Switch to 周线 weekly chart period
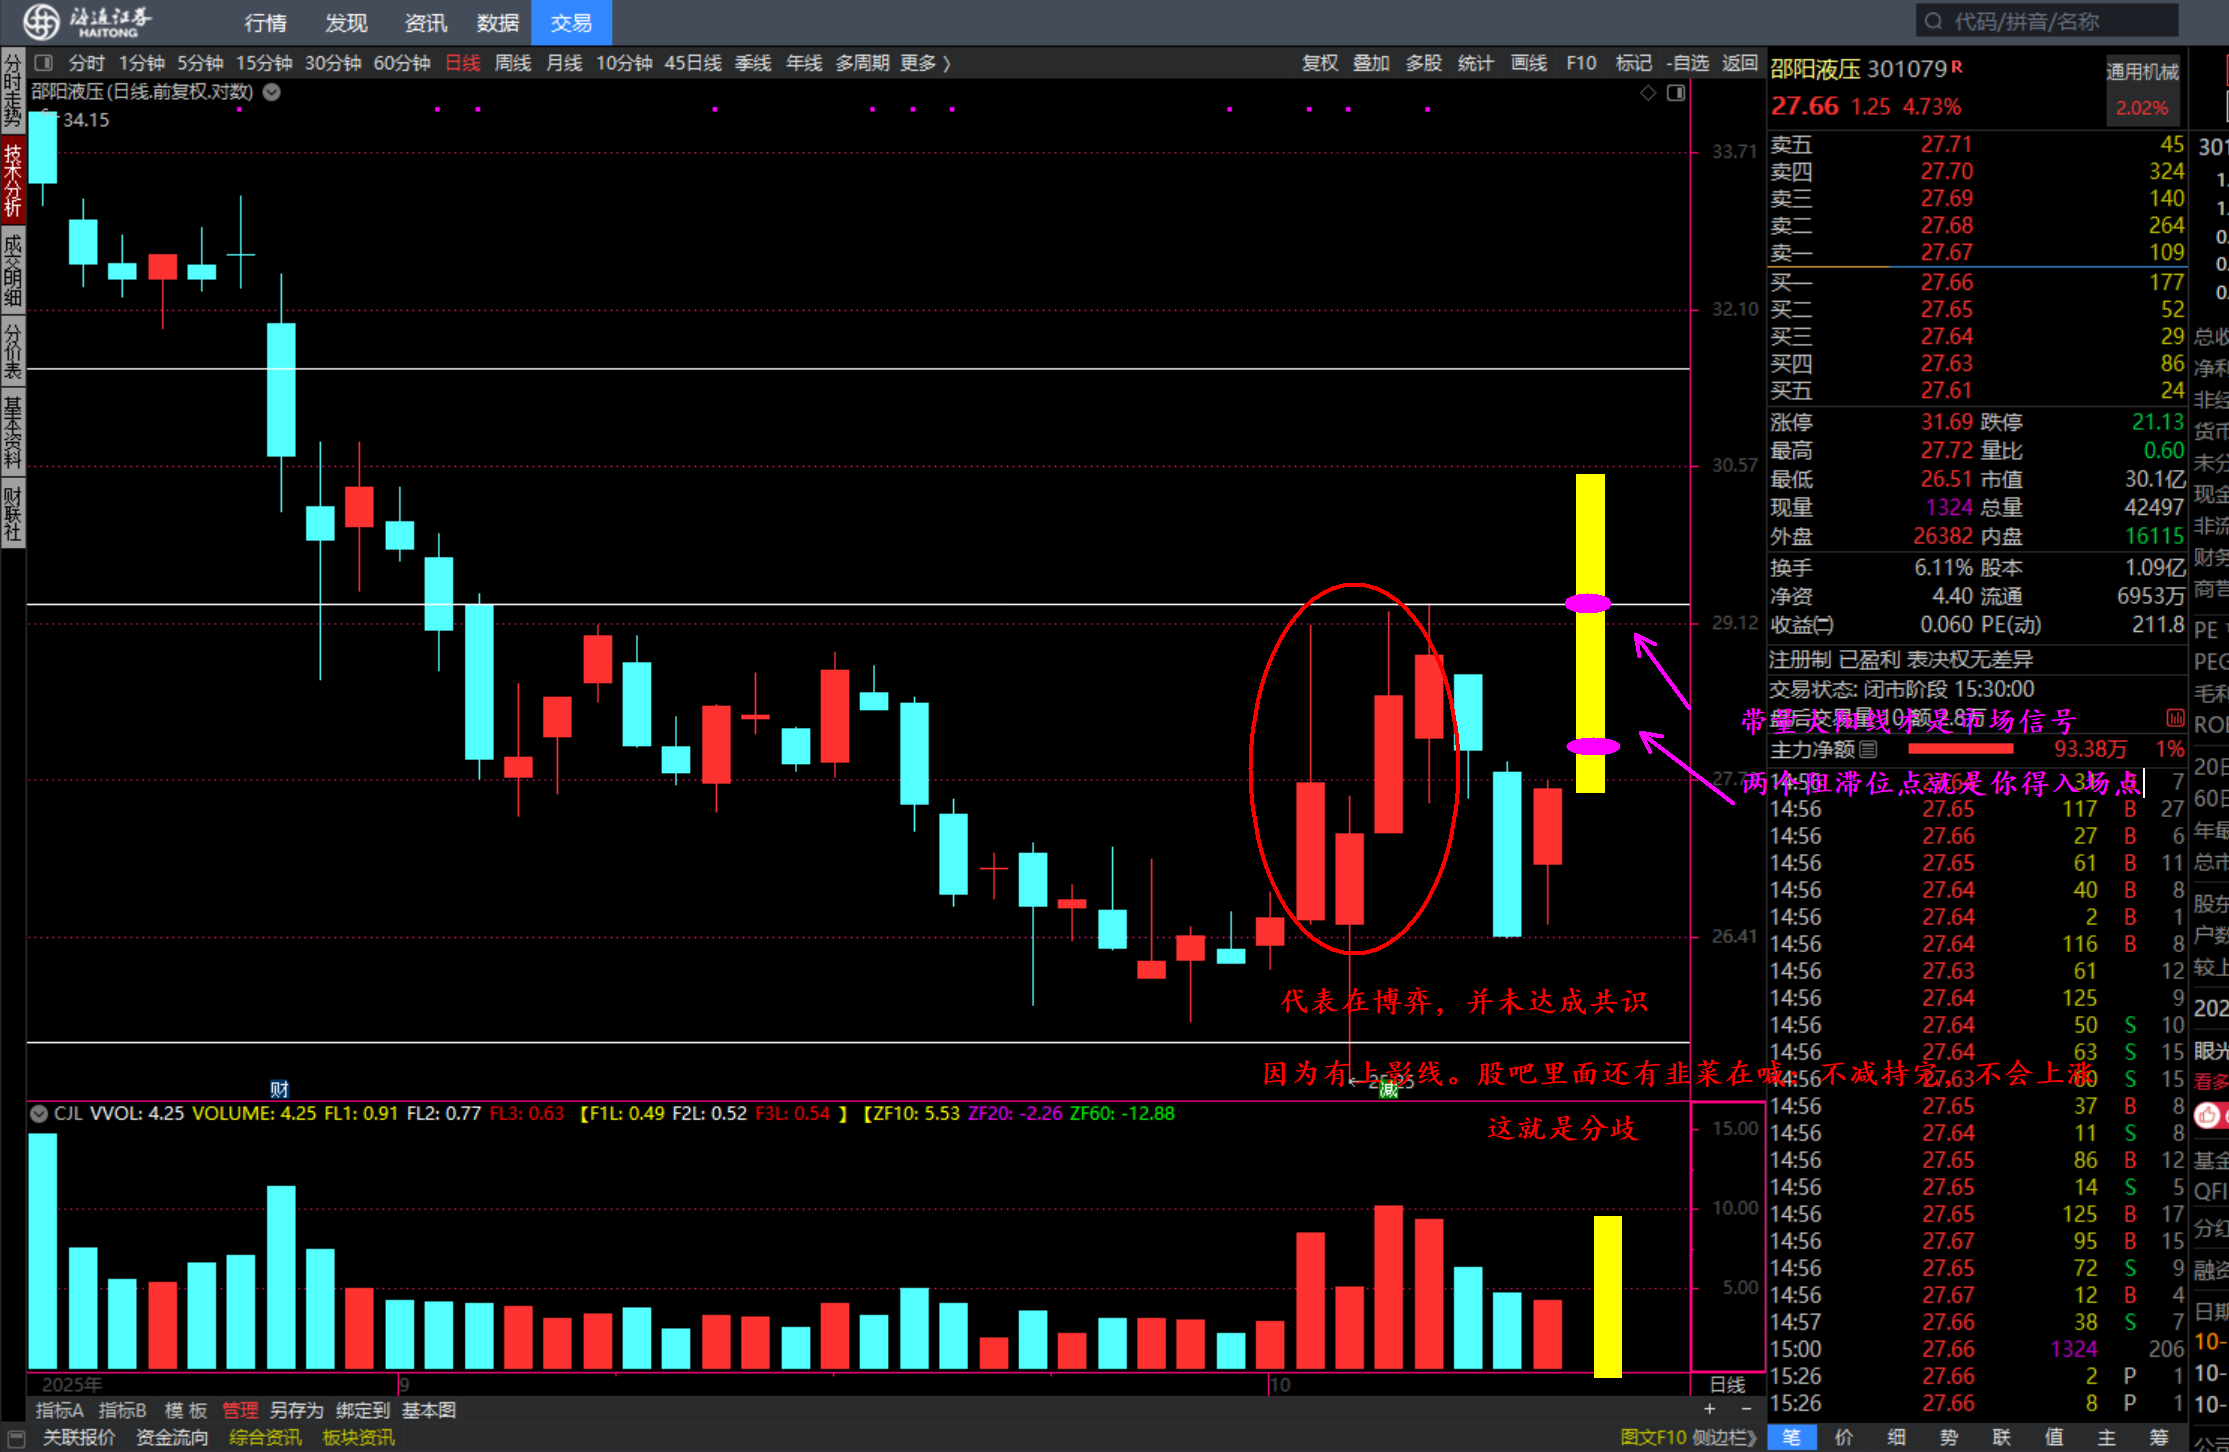The height and width of the screenshot is (1452, 2229). [513, 63]
